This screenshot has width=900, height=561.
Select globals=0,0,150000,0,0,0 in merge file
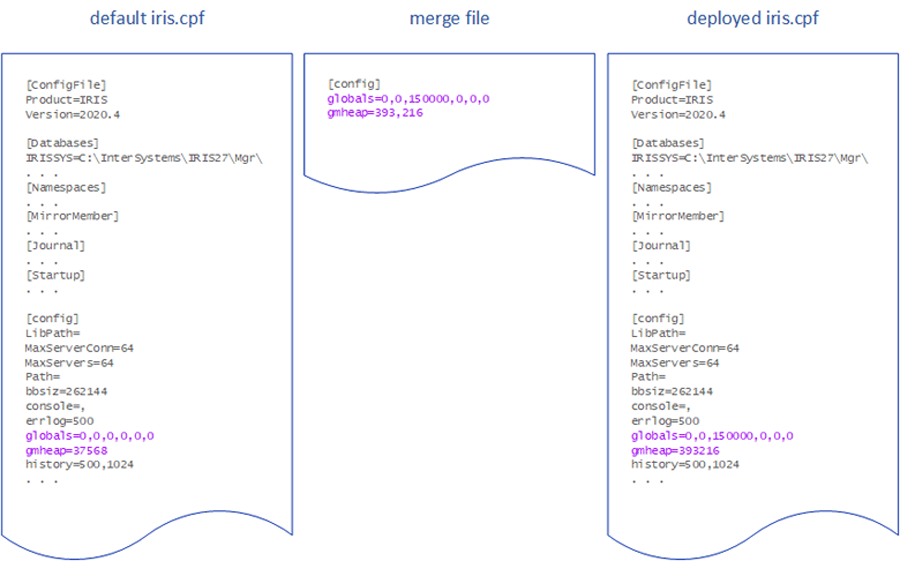point(408,99)
